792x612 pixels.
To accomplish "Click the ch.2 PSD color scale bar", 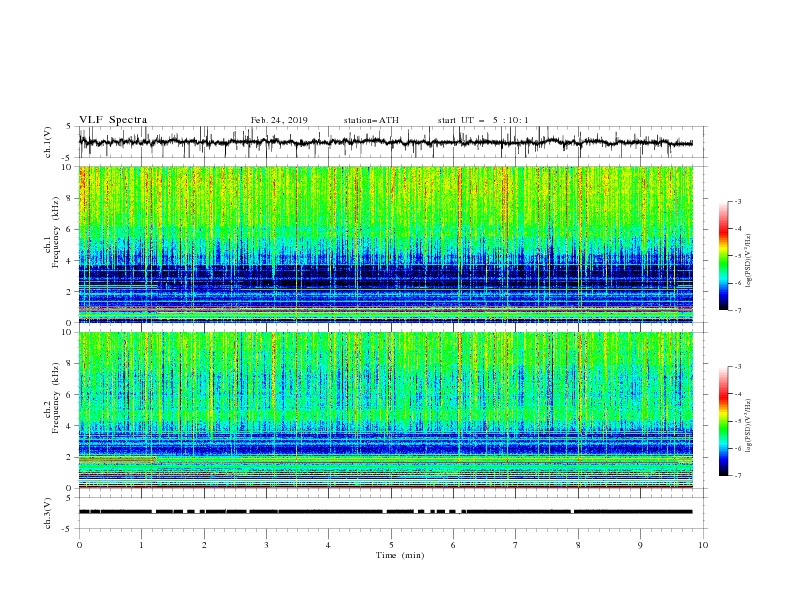I will click(724, 421).
